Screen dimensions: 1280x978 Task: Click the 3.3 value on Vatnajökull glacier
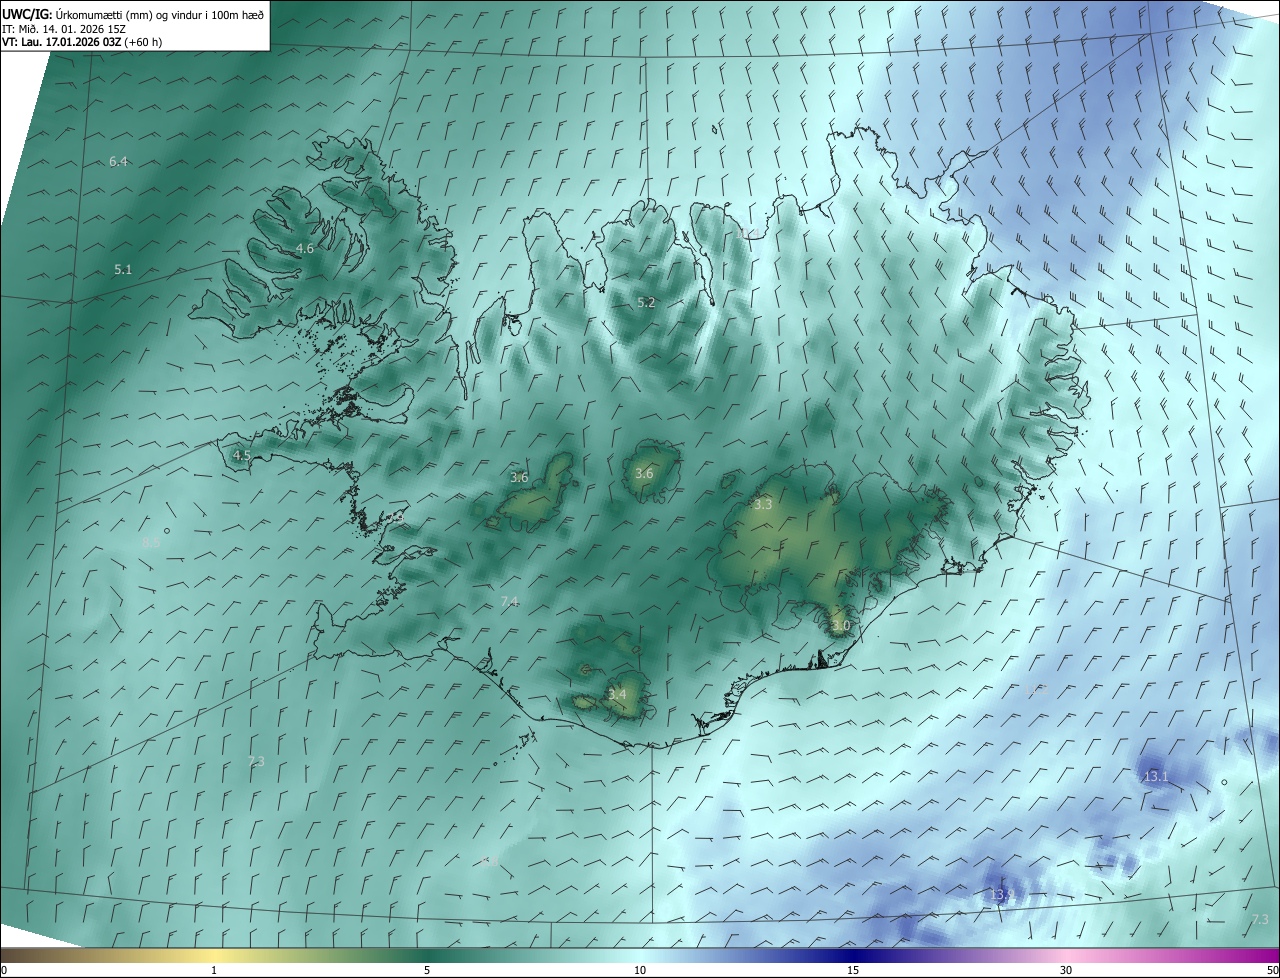pyautogui.click(x=763, y=505)
